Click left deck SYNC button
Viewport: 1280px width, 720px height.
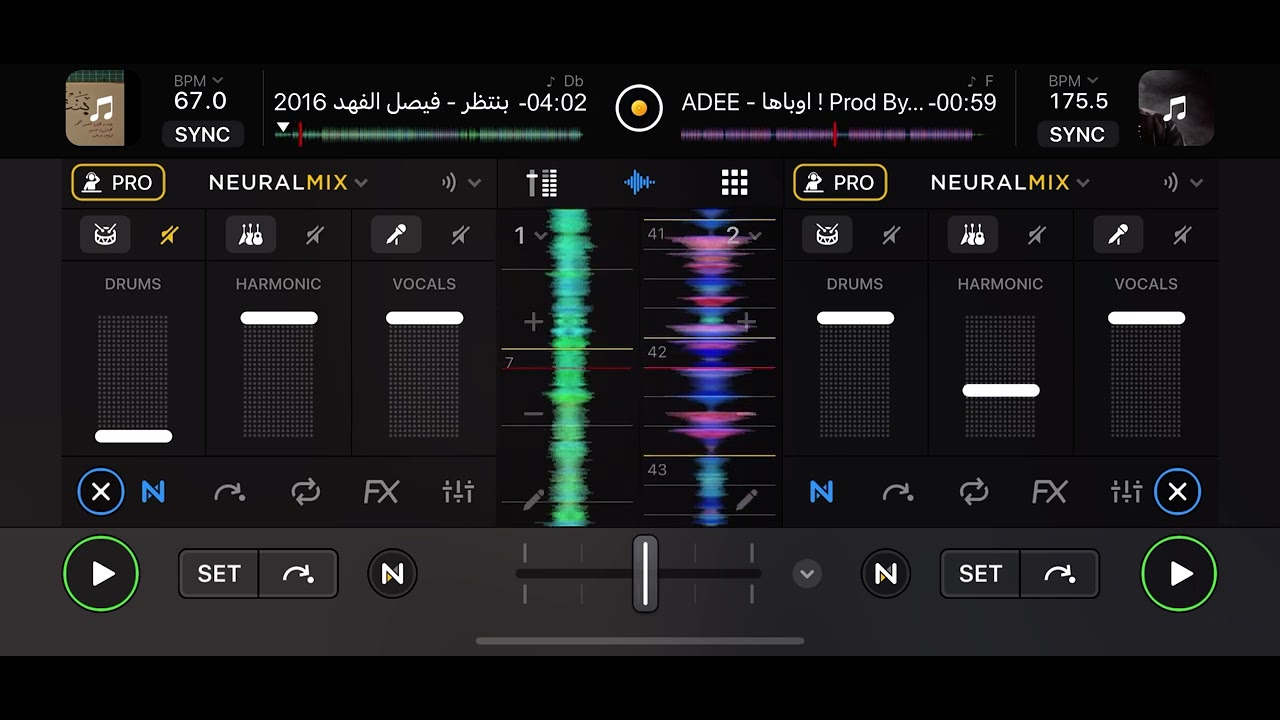(202, 134)
